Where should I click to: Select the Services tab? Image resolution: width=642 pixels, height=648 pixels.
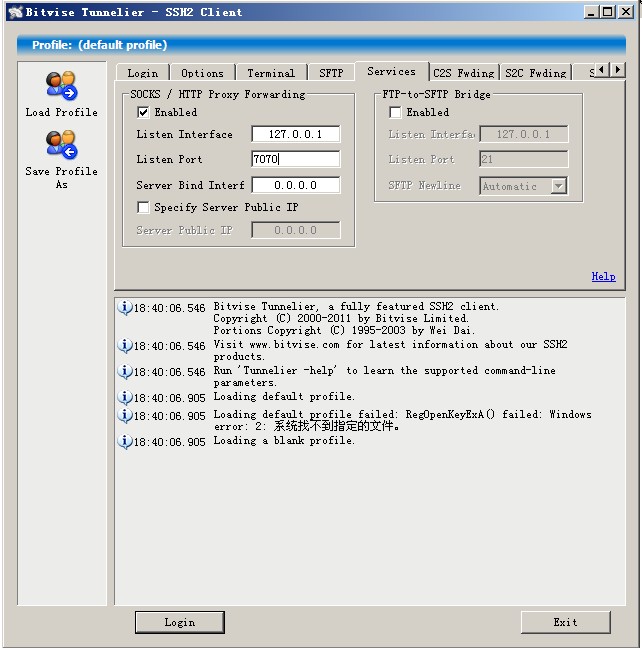[391, 71]
